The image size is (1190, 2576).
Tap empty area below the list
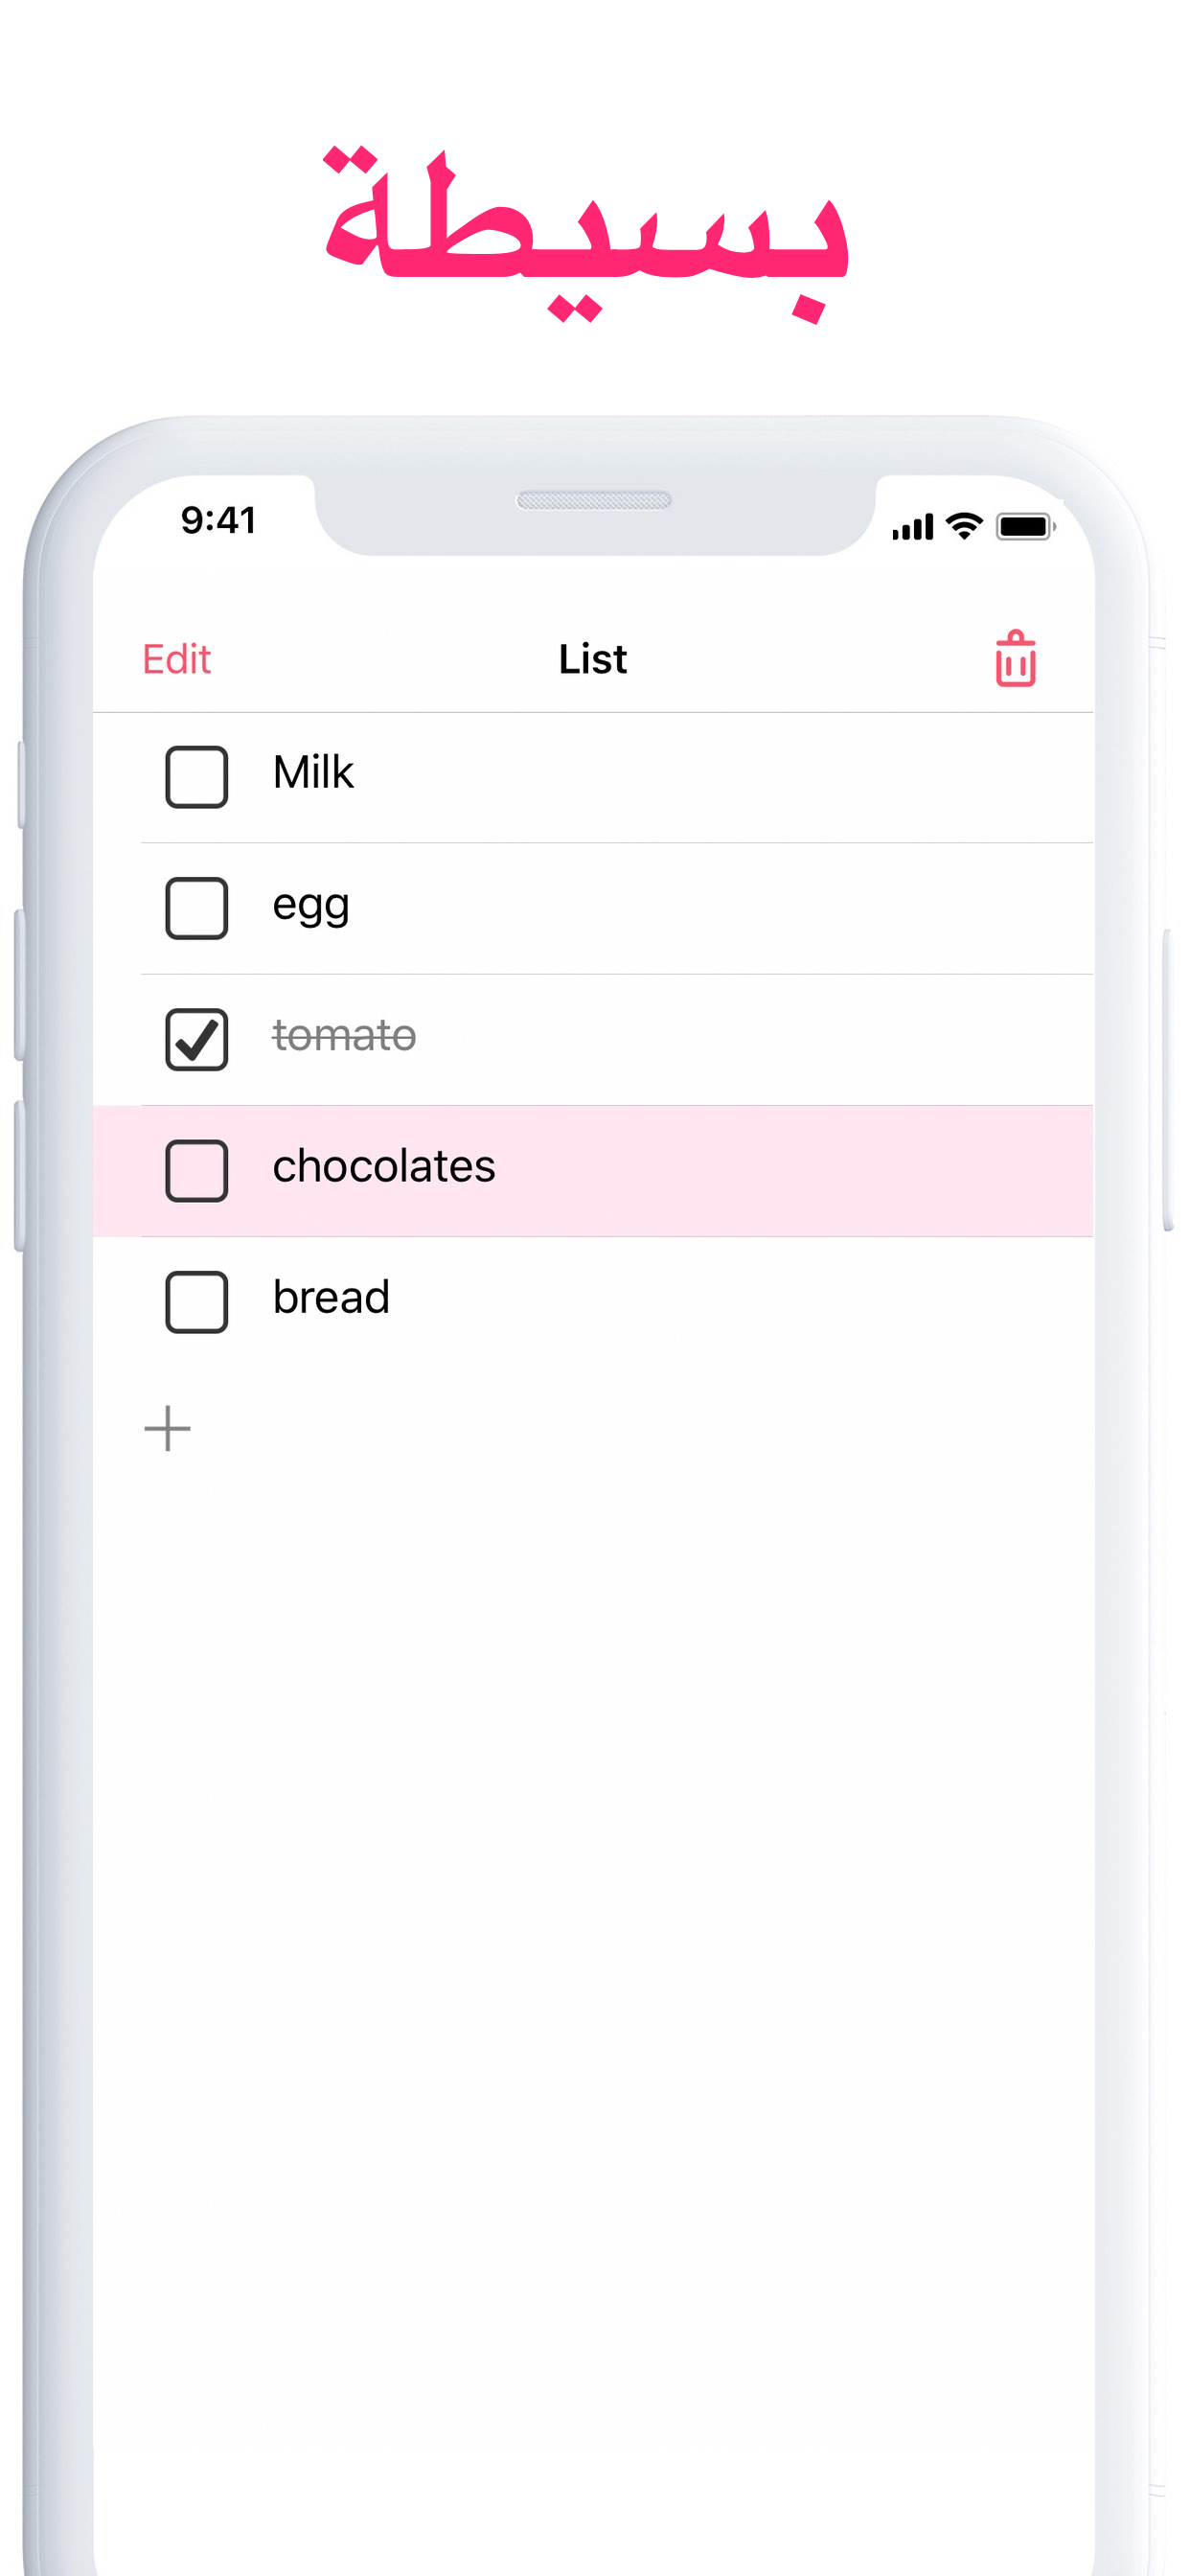click(x=593, y=1950)
